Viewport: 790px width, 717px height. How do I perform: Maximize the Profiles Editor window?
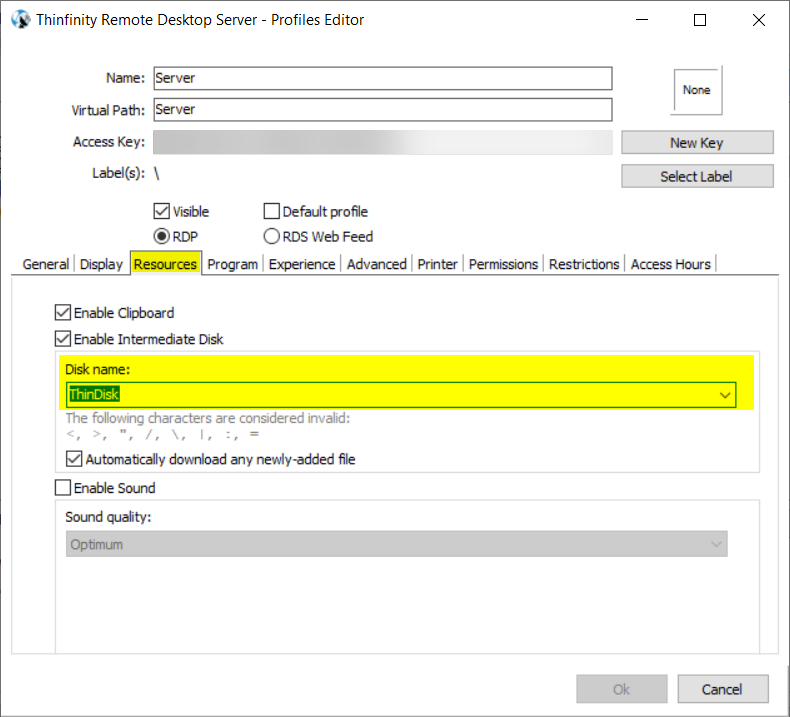coord(700,20)
